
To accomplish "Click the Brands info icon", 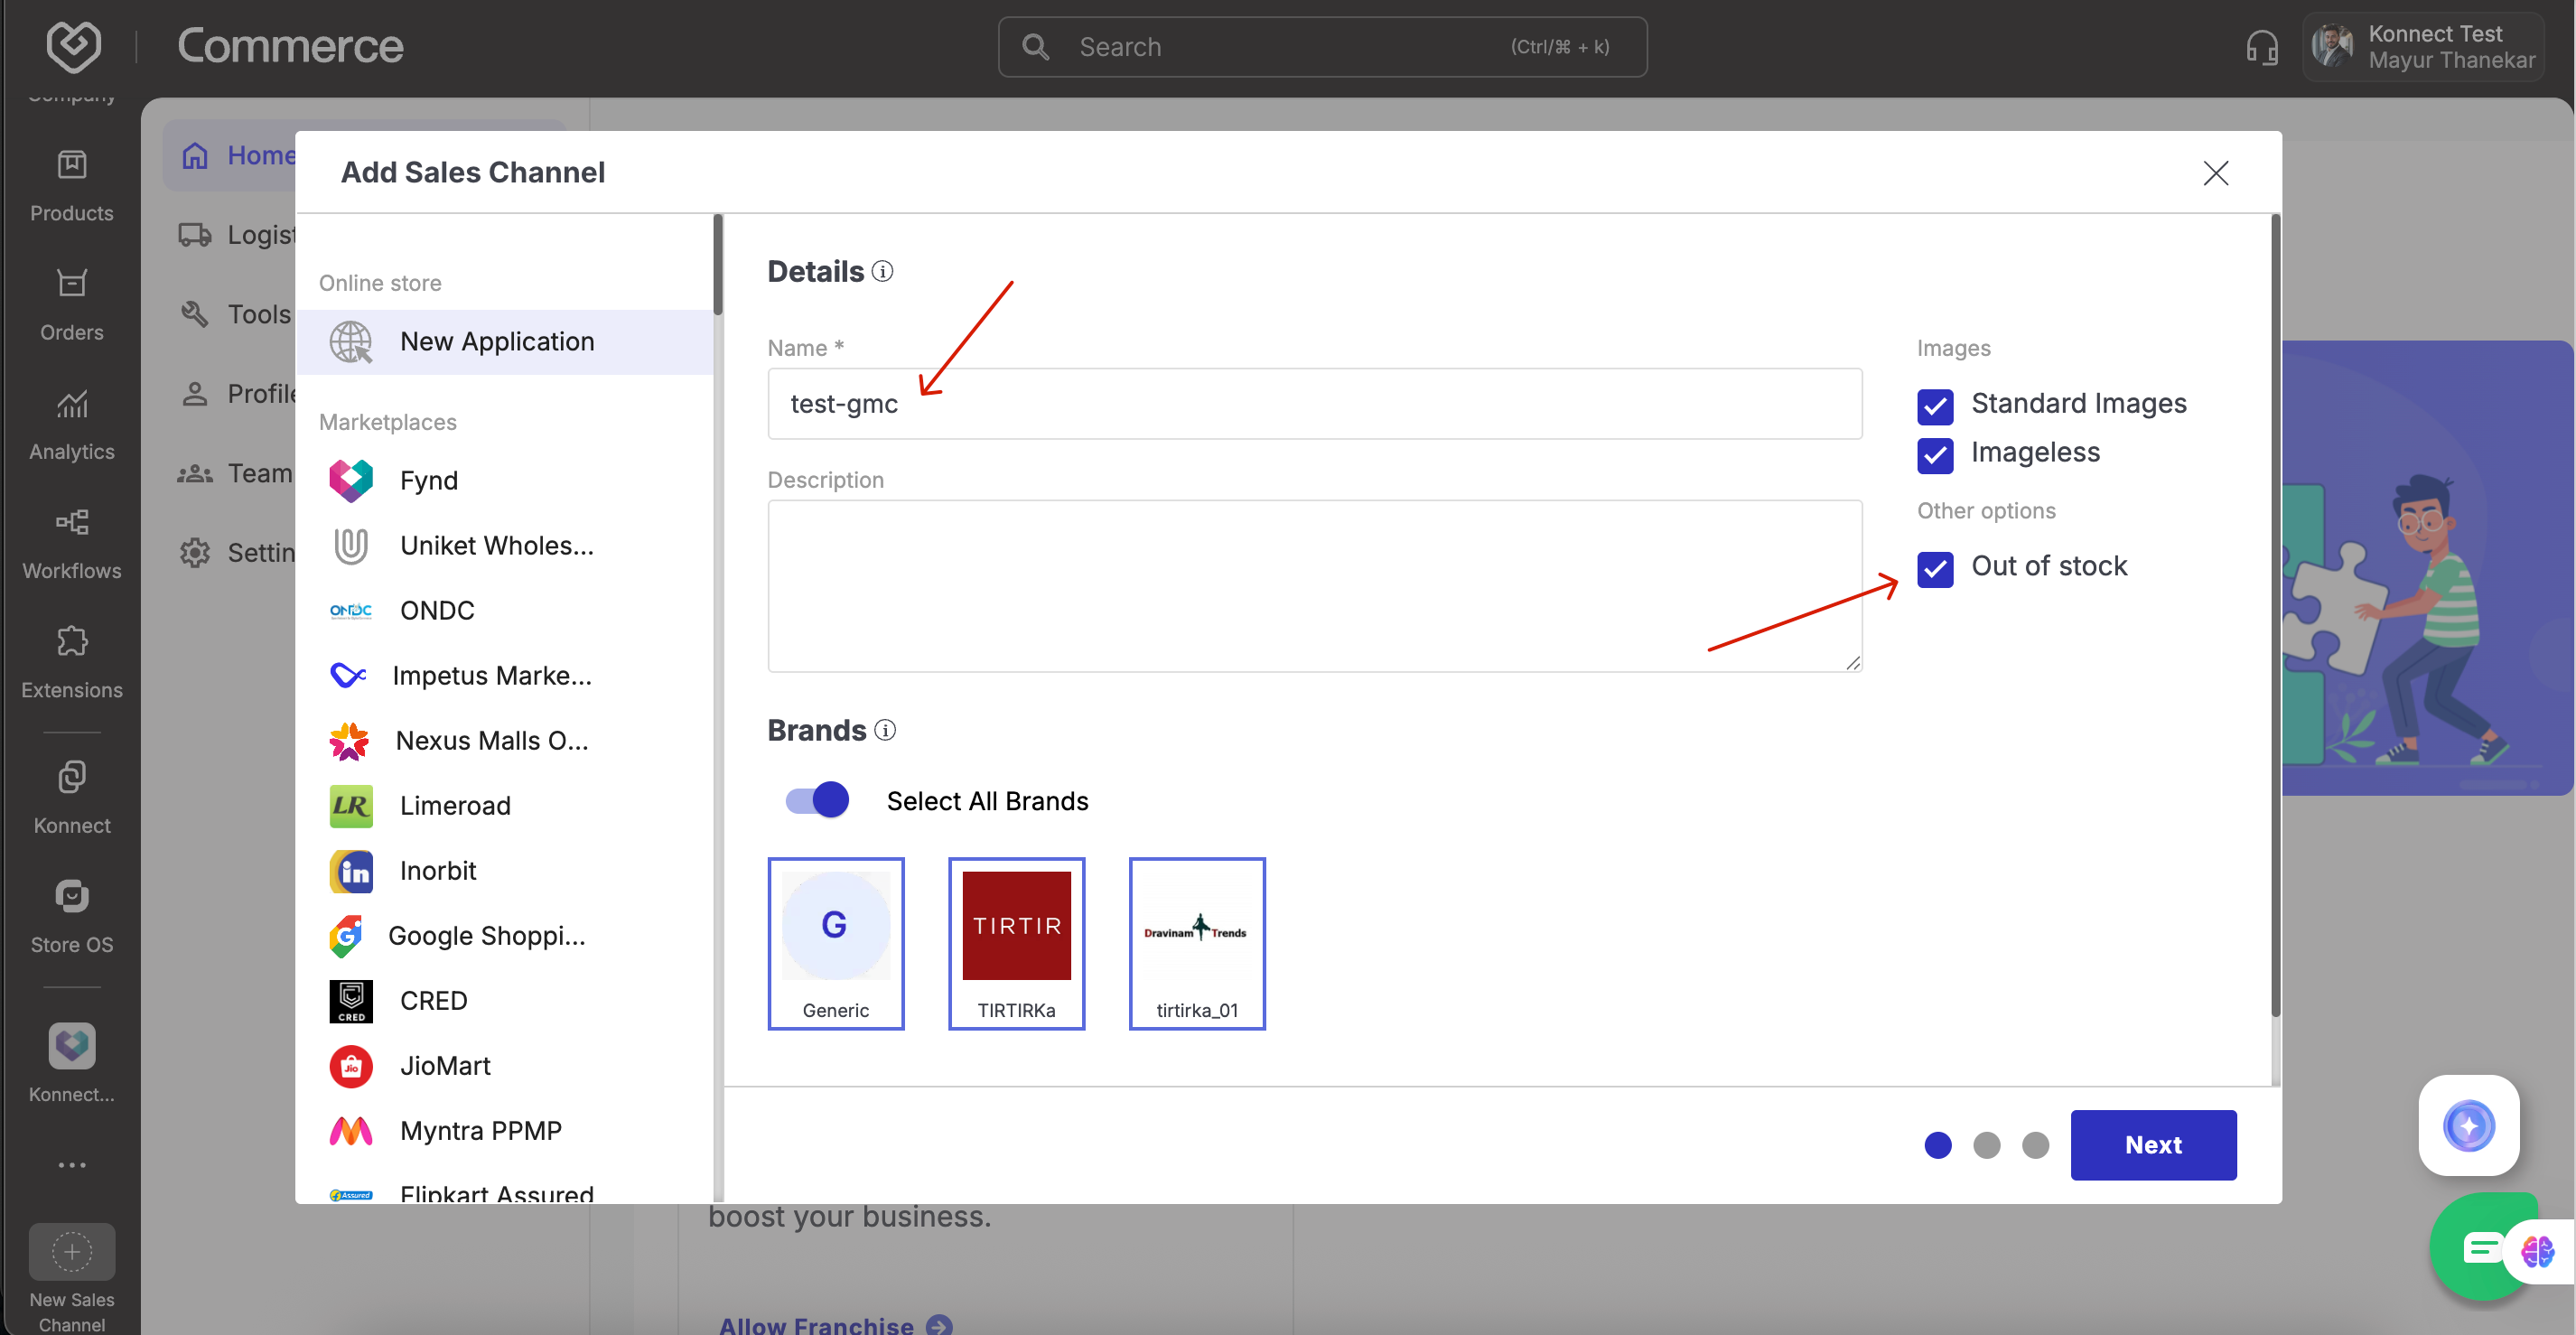I will (885, 730).
